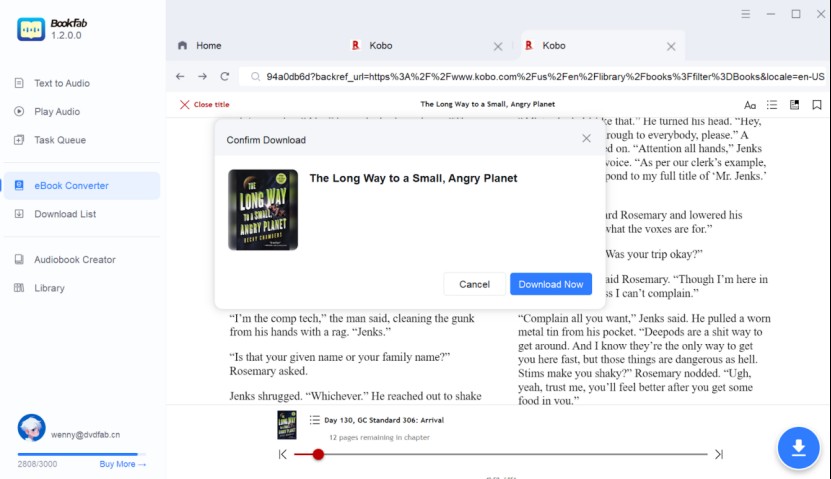Image resolution: width=831 pixels, height=479 pixels.
Task: Click the Library books icon
Action: (x=19, y=288)
